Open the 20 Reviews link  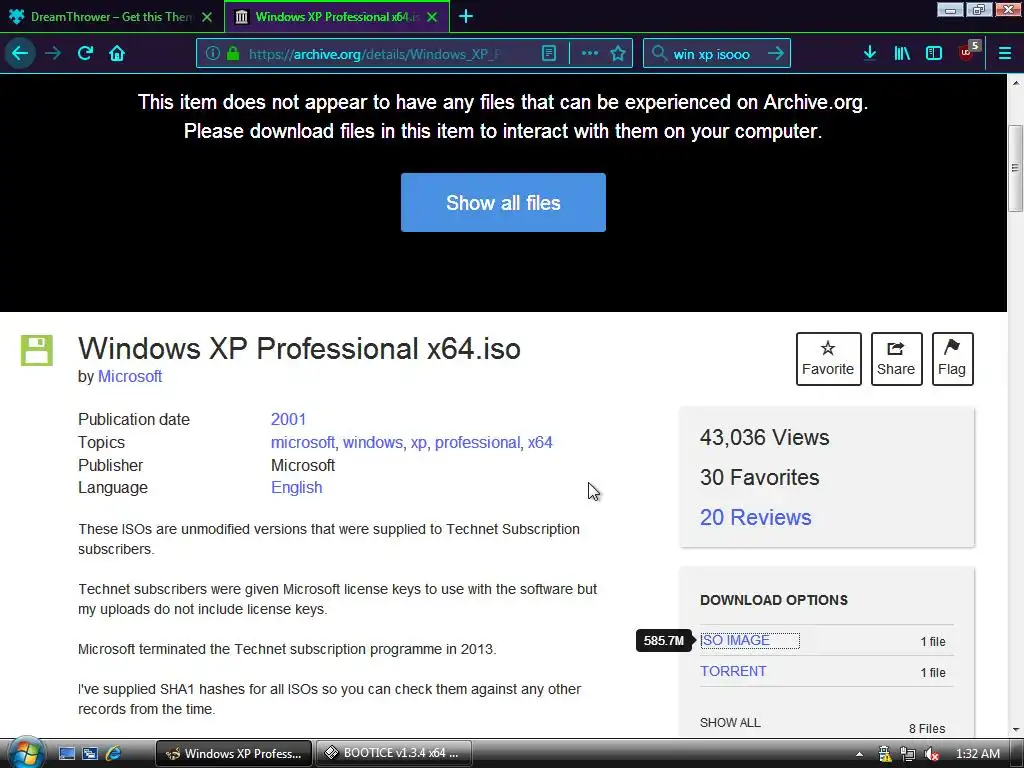click(756, 517)
